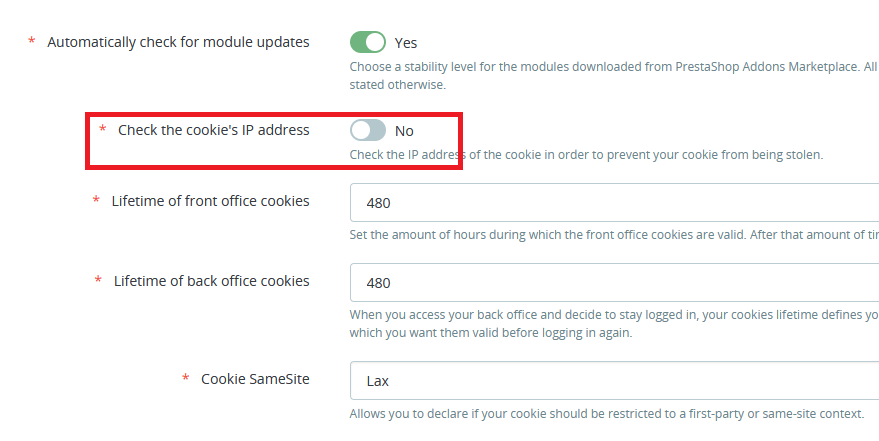The width and height of the screenshot is (879, 441).
Task: Click the 'Check the cookie's IP address' label
Action: [214, 130]
